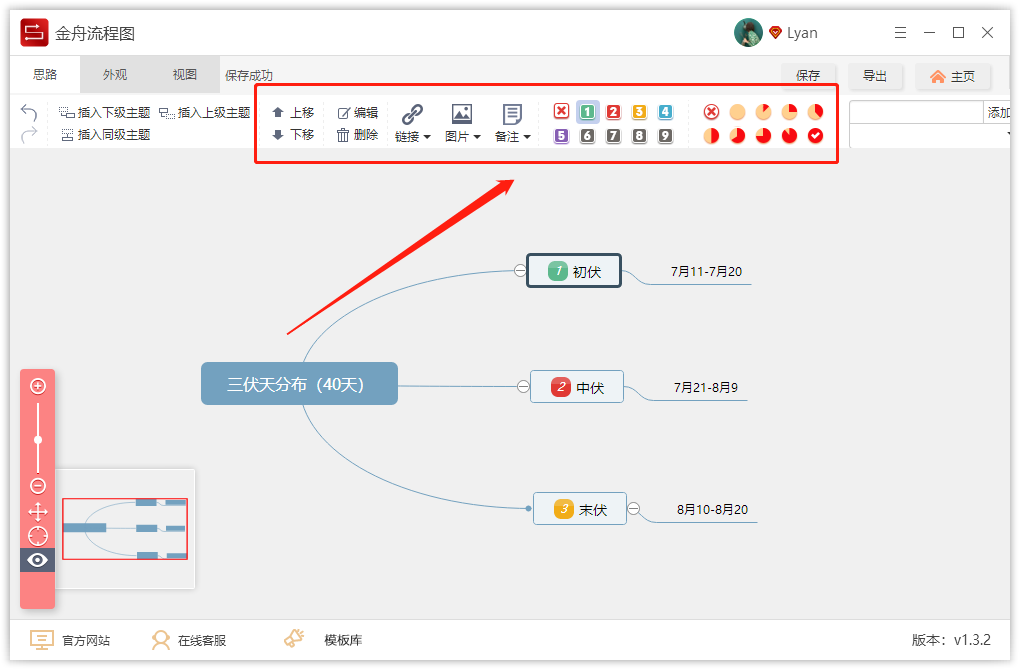Click the 添加 button on the right

tap(997, 113)
